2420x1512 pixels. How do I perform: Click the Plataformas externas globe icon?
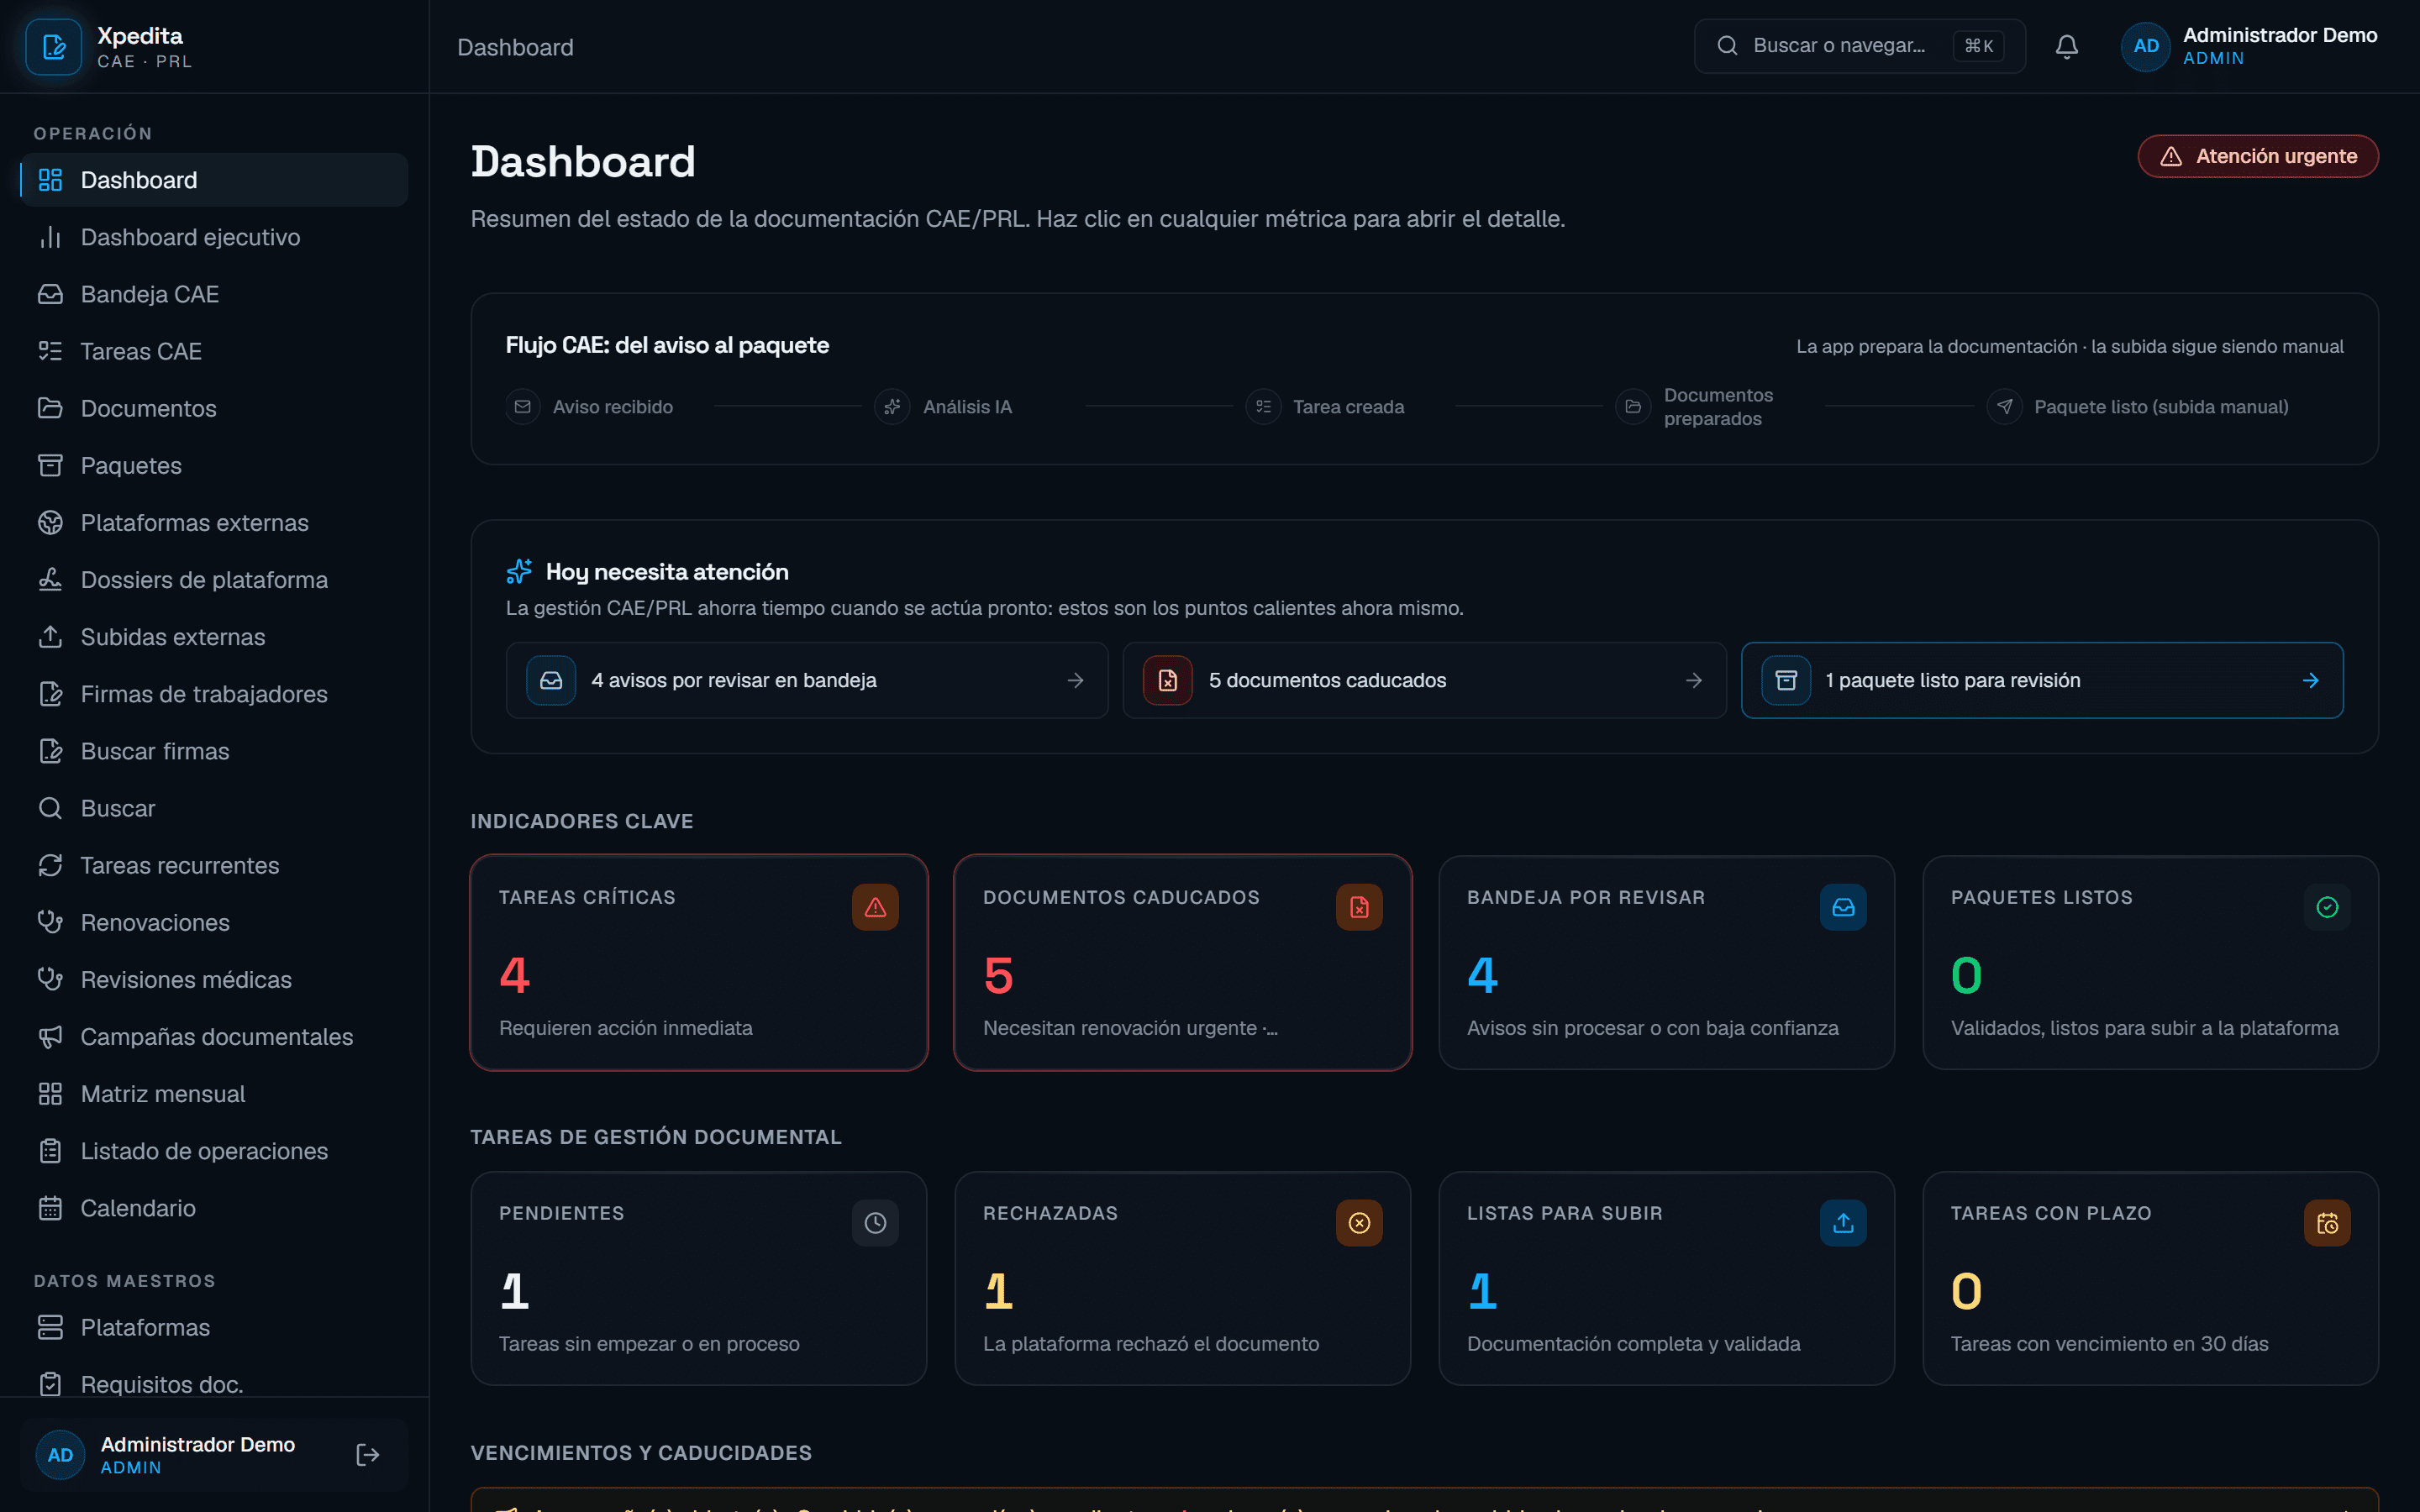[50, 523]
